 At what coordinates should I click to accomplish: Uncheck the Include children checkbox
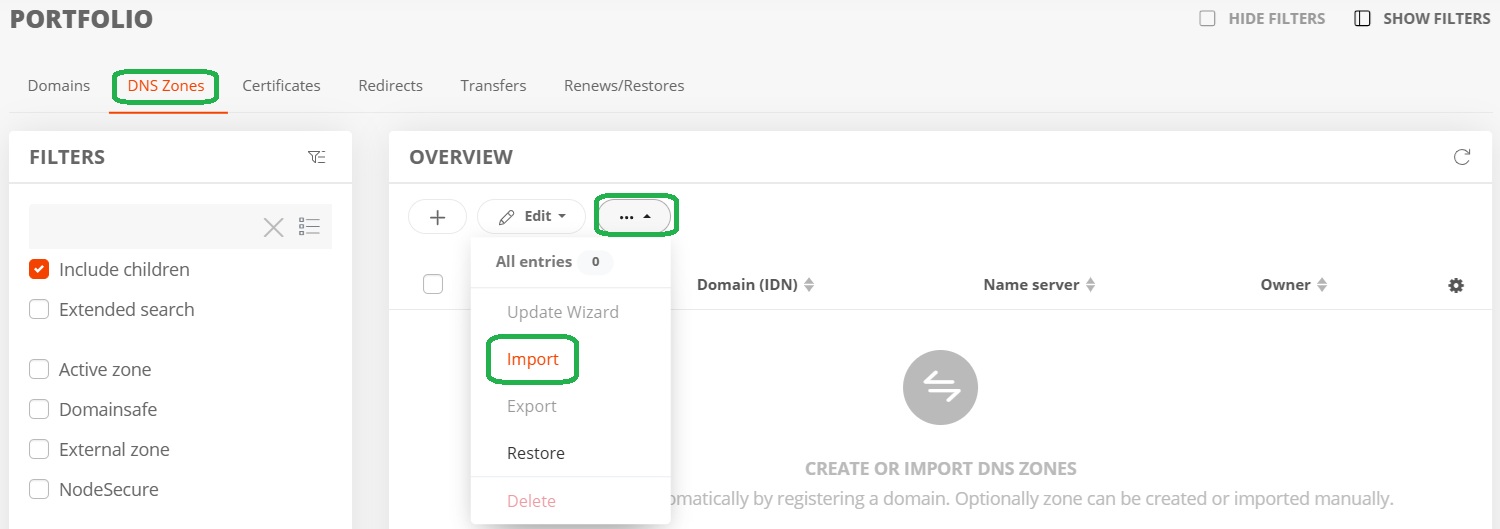point(39,269)
